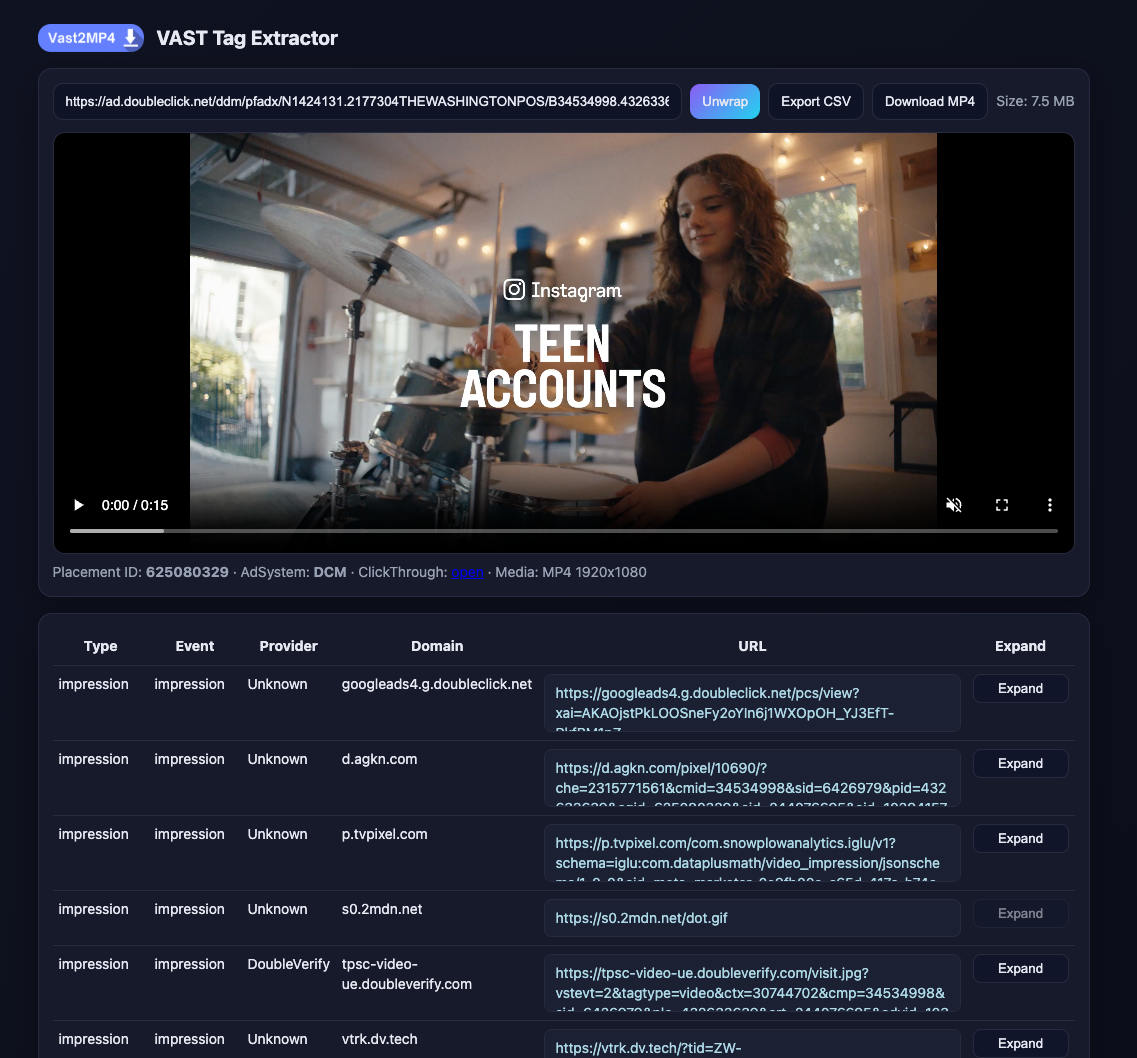Focus the VAST tag URL input field

367,101
